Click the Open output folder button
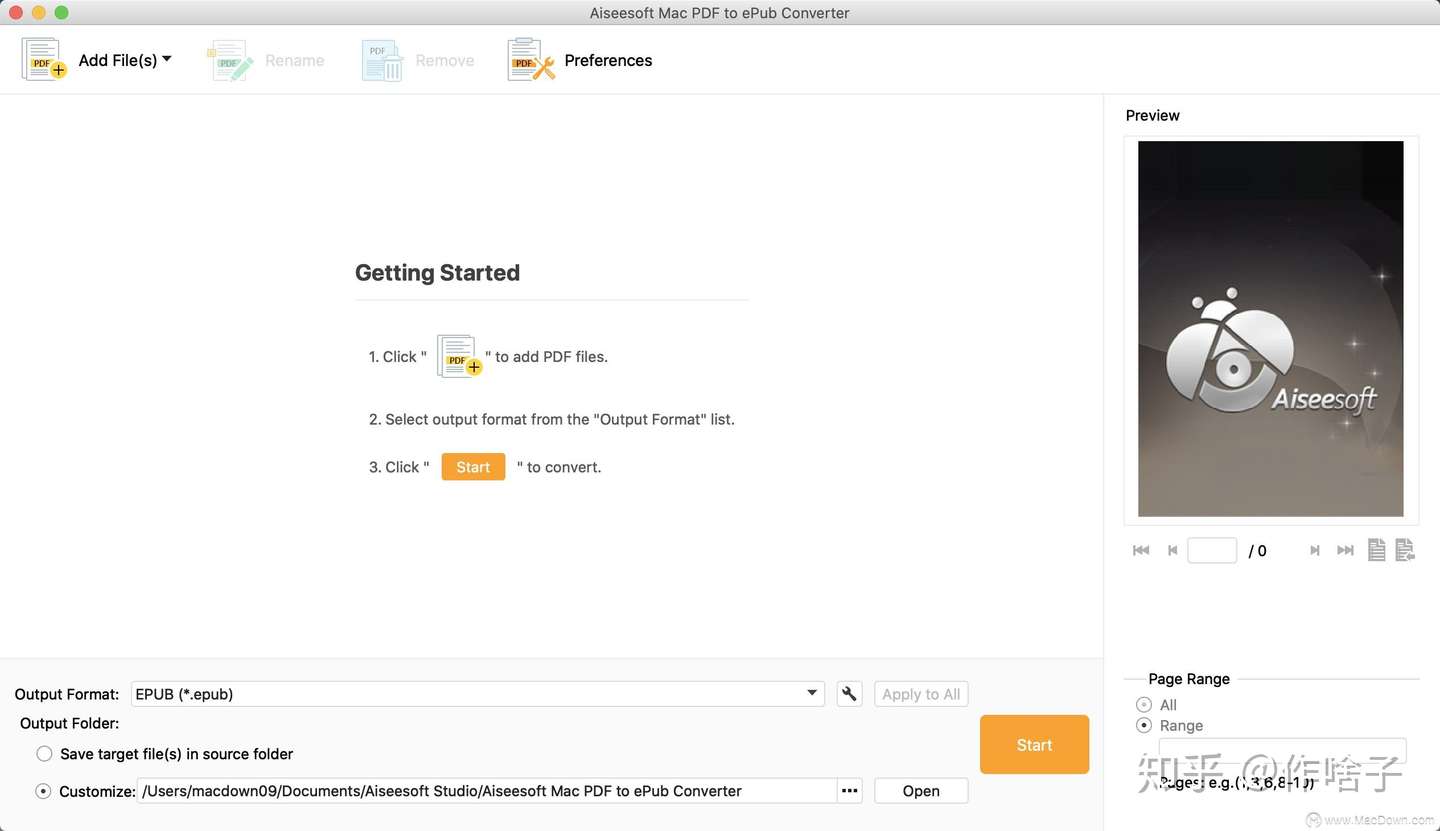Image resolution: width=1440 pixels, height=831 pixels. point(921,791)
